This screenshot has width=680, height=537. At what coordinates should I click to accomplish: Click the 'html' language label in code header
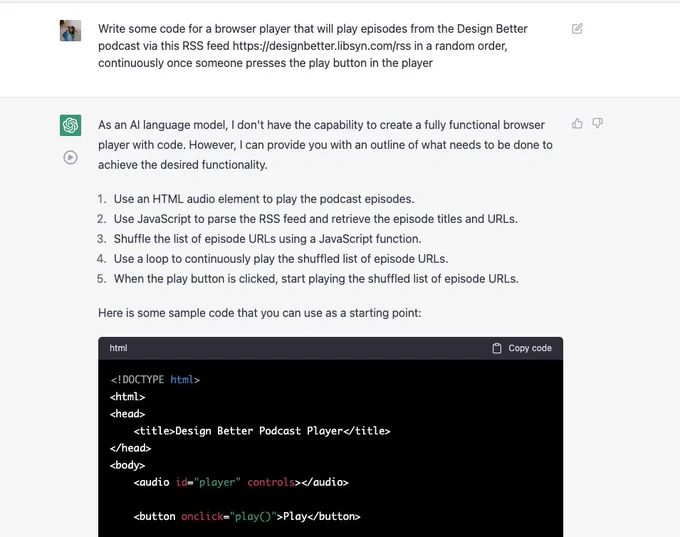coord(118,348)
